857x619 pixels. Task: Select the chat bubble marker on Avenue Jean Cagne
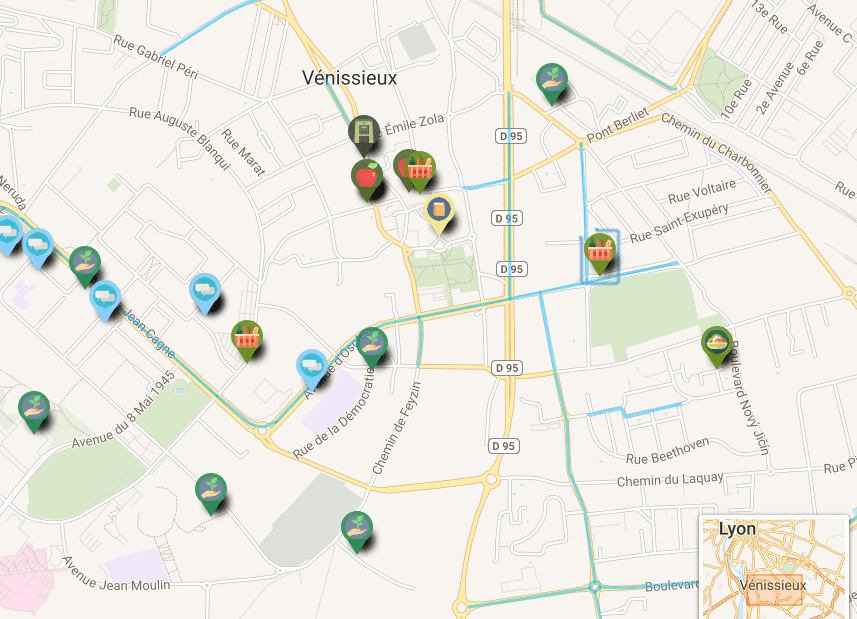pyautogui.click(x=105, y=300)
